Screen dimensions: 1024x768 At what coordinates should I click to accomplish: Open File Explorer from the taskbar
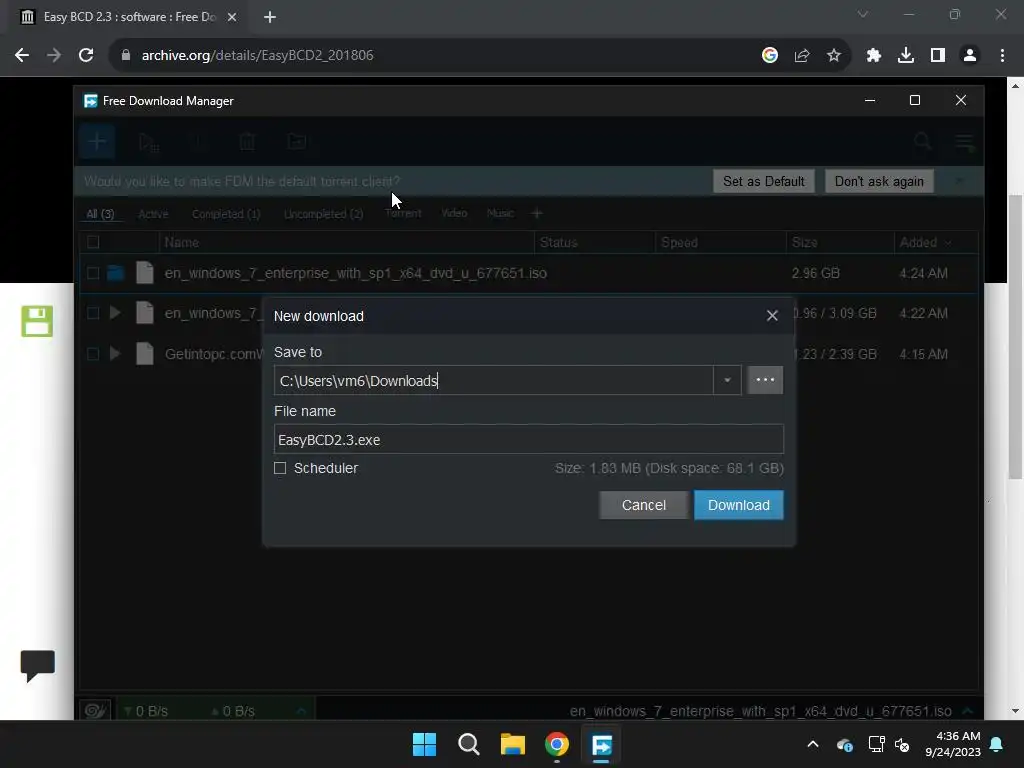(513, 744)
